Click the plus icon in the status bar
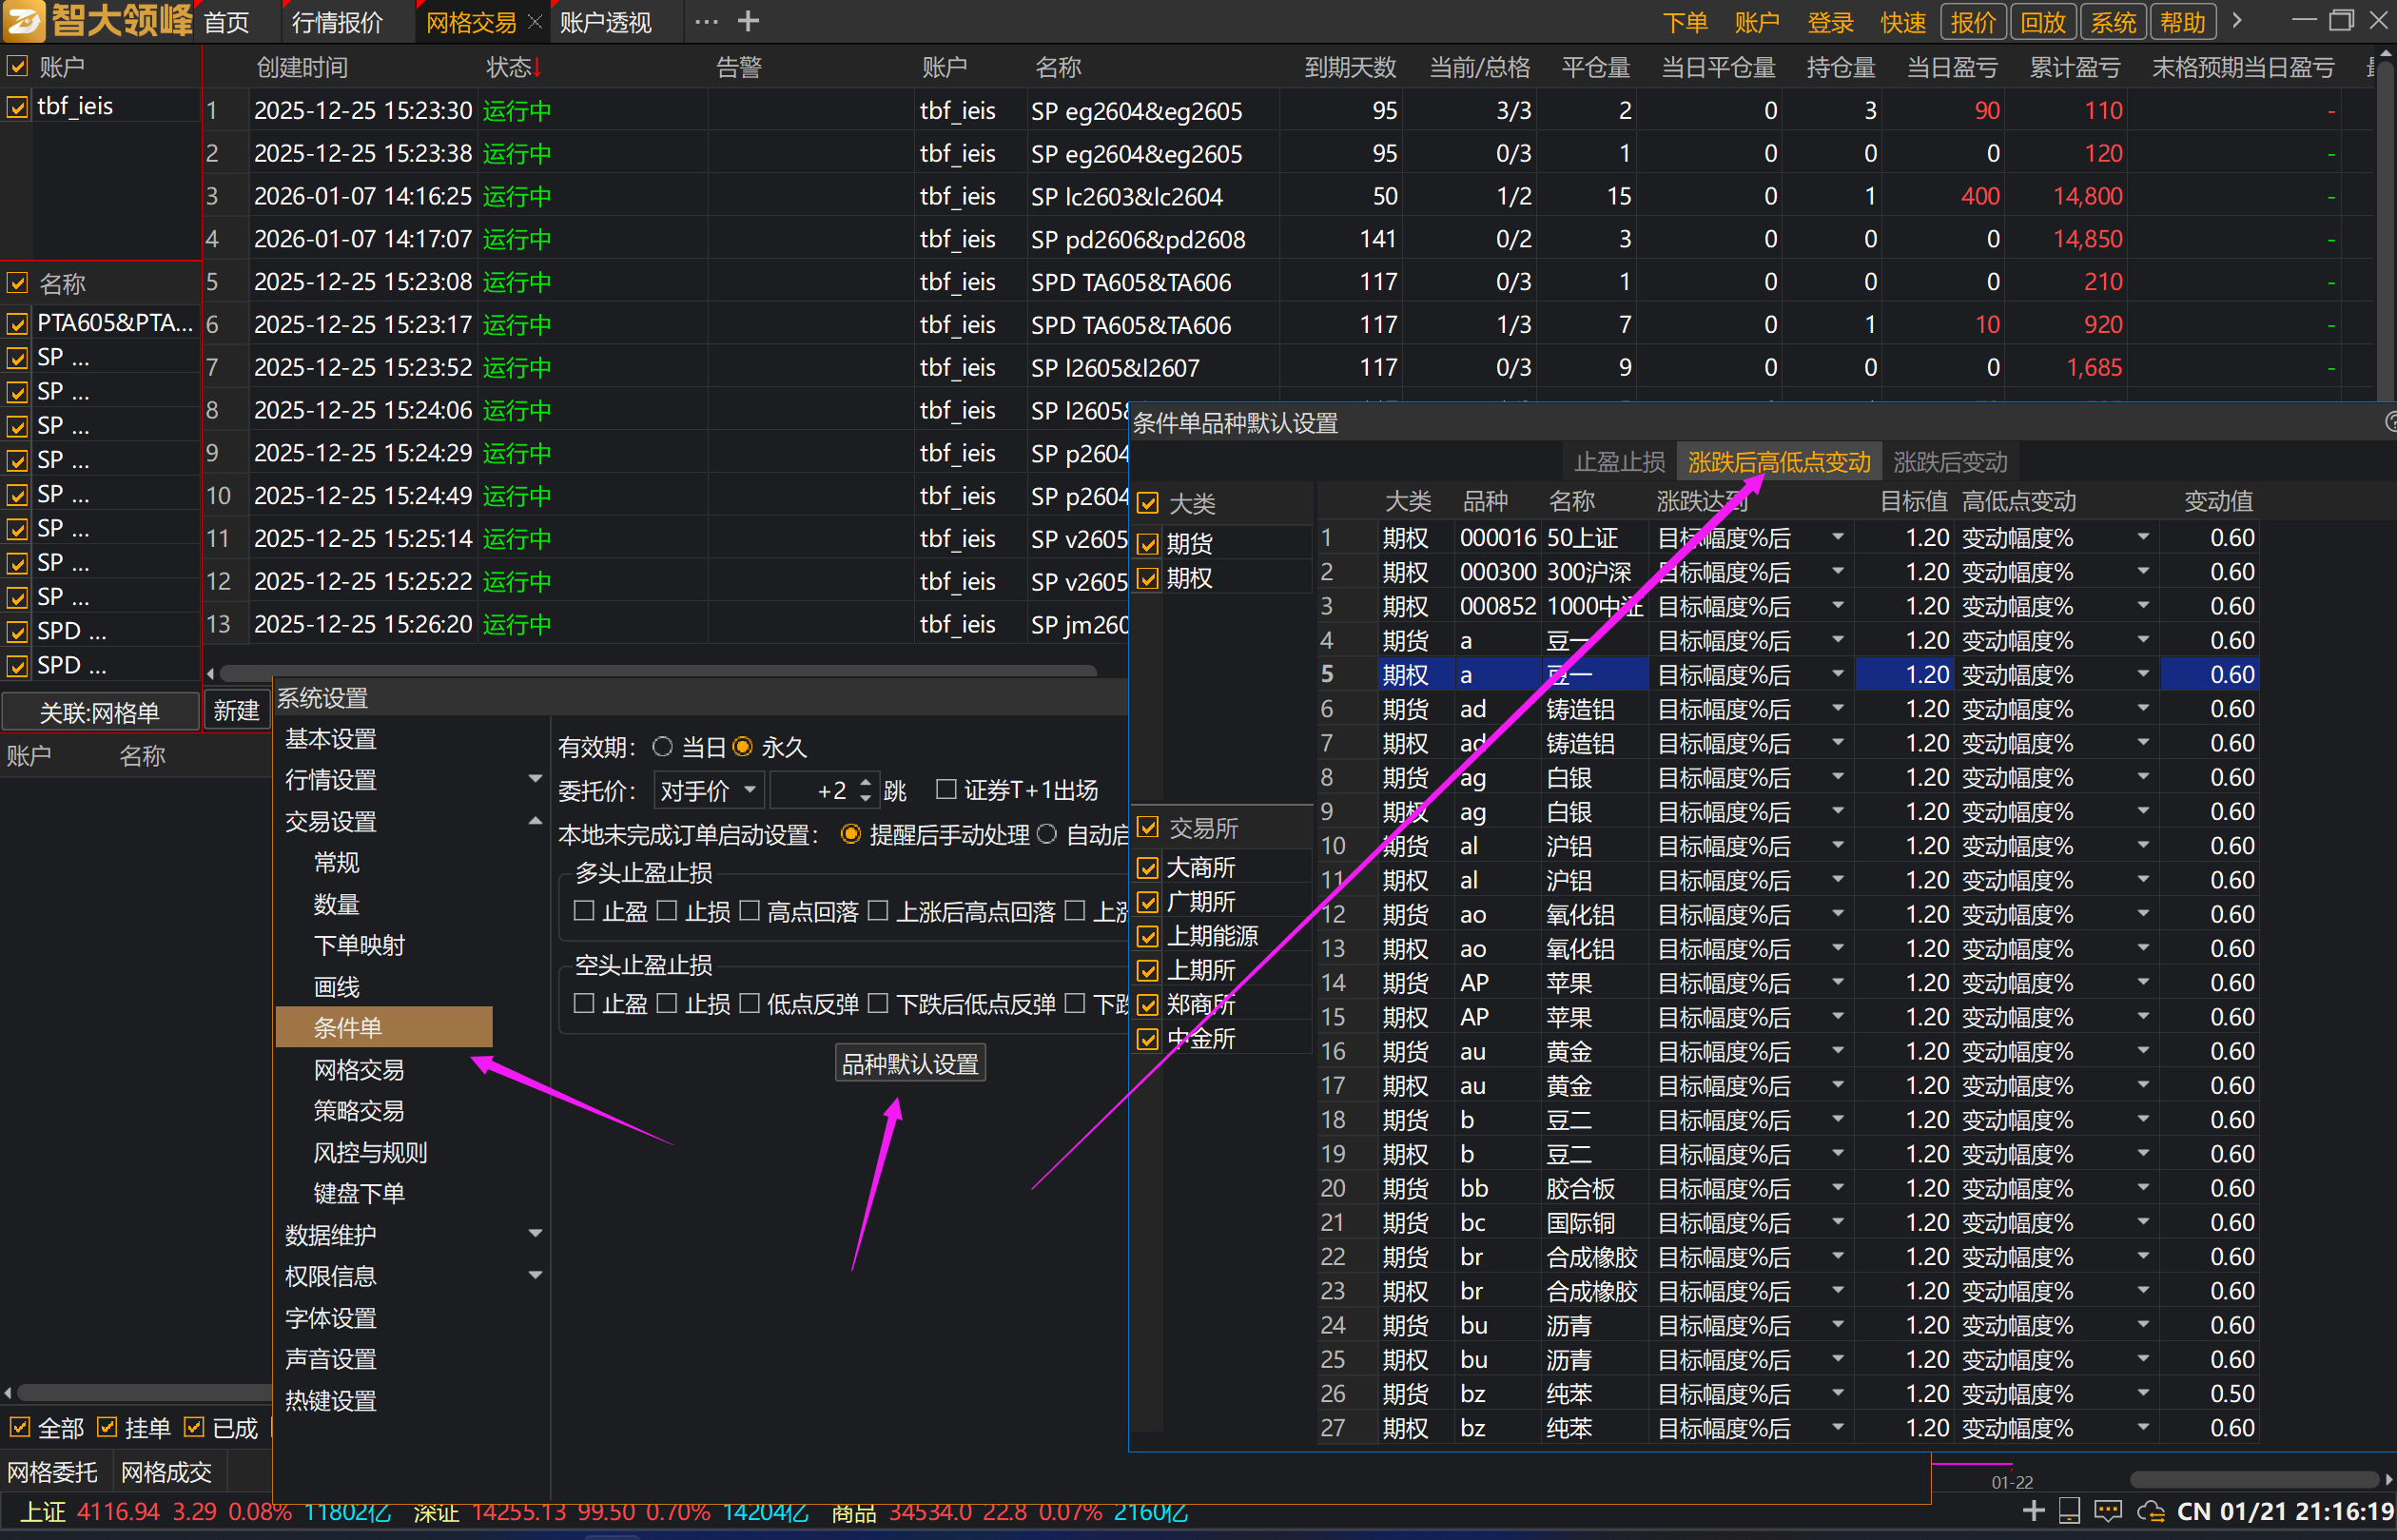 pos(2033,1511)
